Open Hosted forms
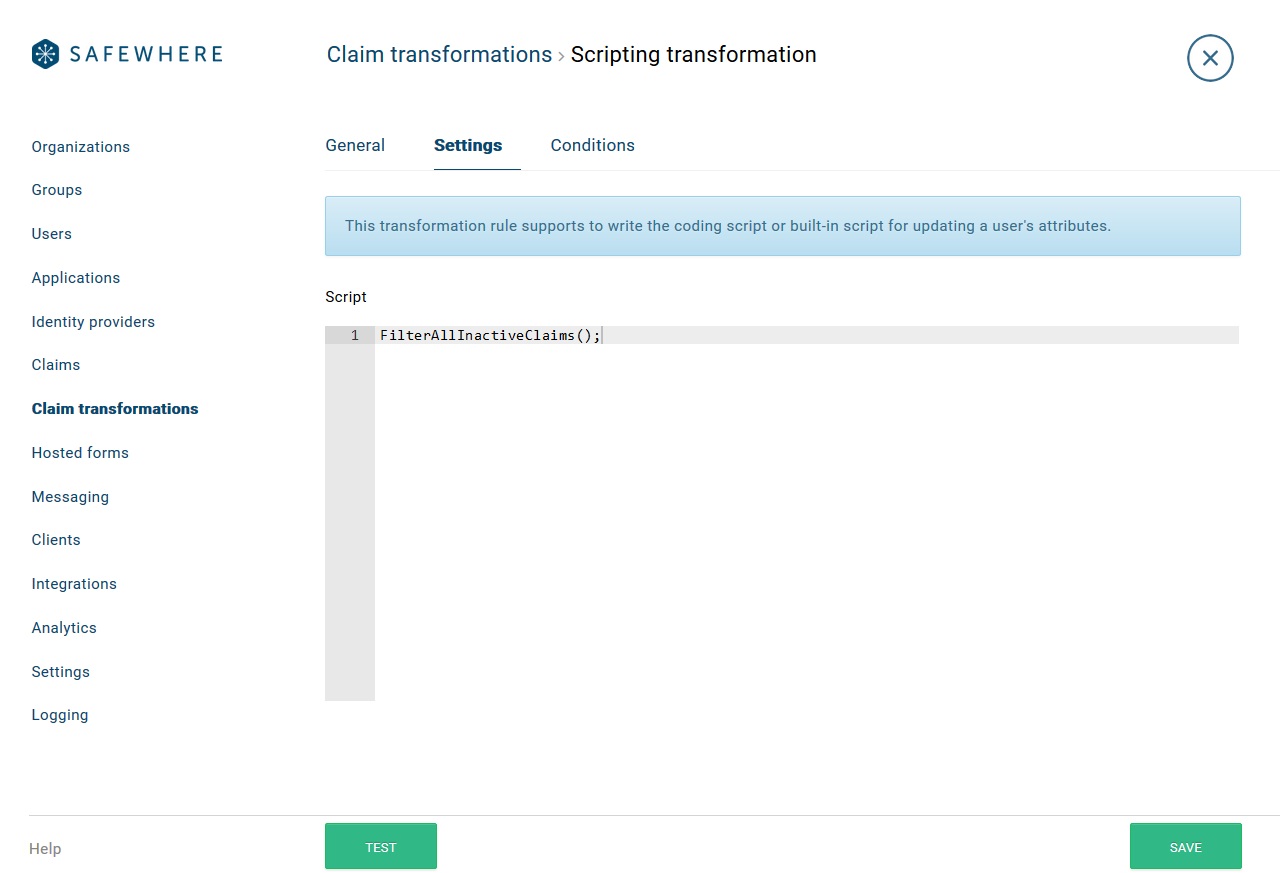Viewport: 1280px width, 873px height. (x=80, y=453)
